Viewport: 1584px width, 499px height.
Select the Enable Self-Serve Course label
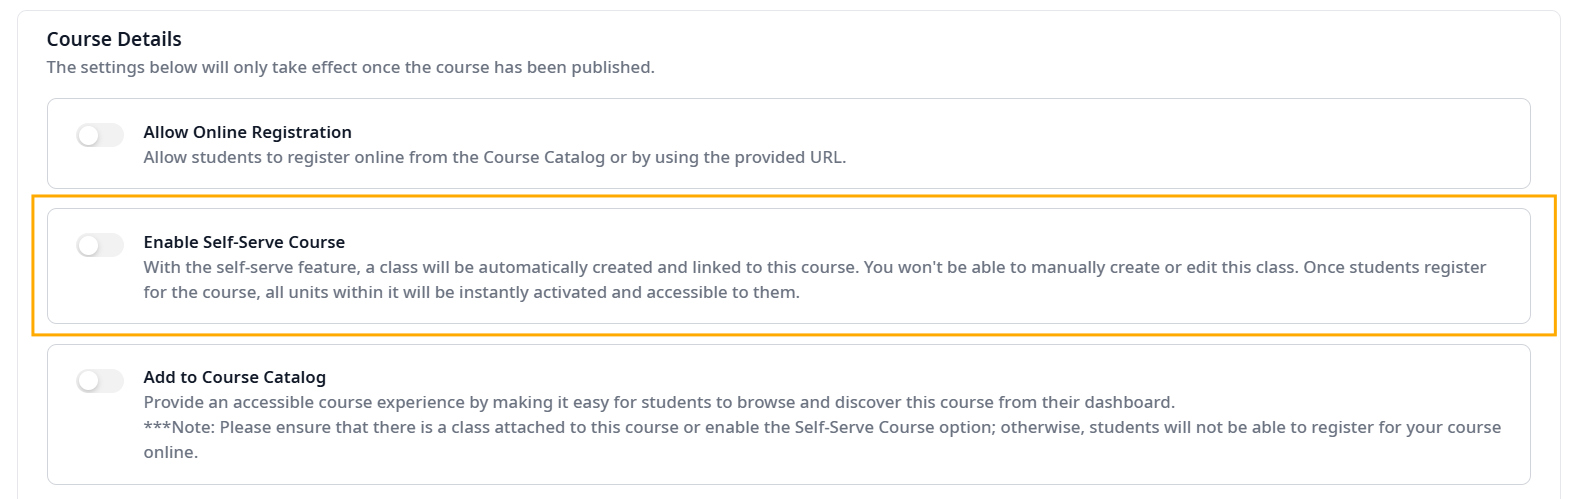click(x=244, y=242)
